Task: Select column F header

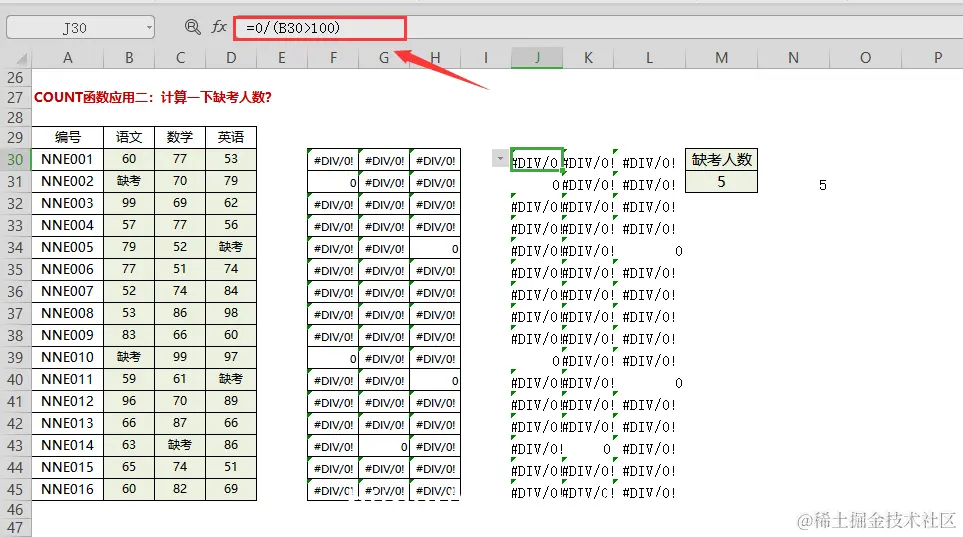Action: [x=333, y=58]
